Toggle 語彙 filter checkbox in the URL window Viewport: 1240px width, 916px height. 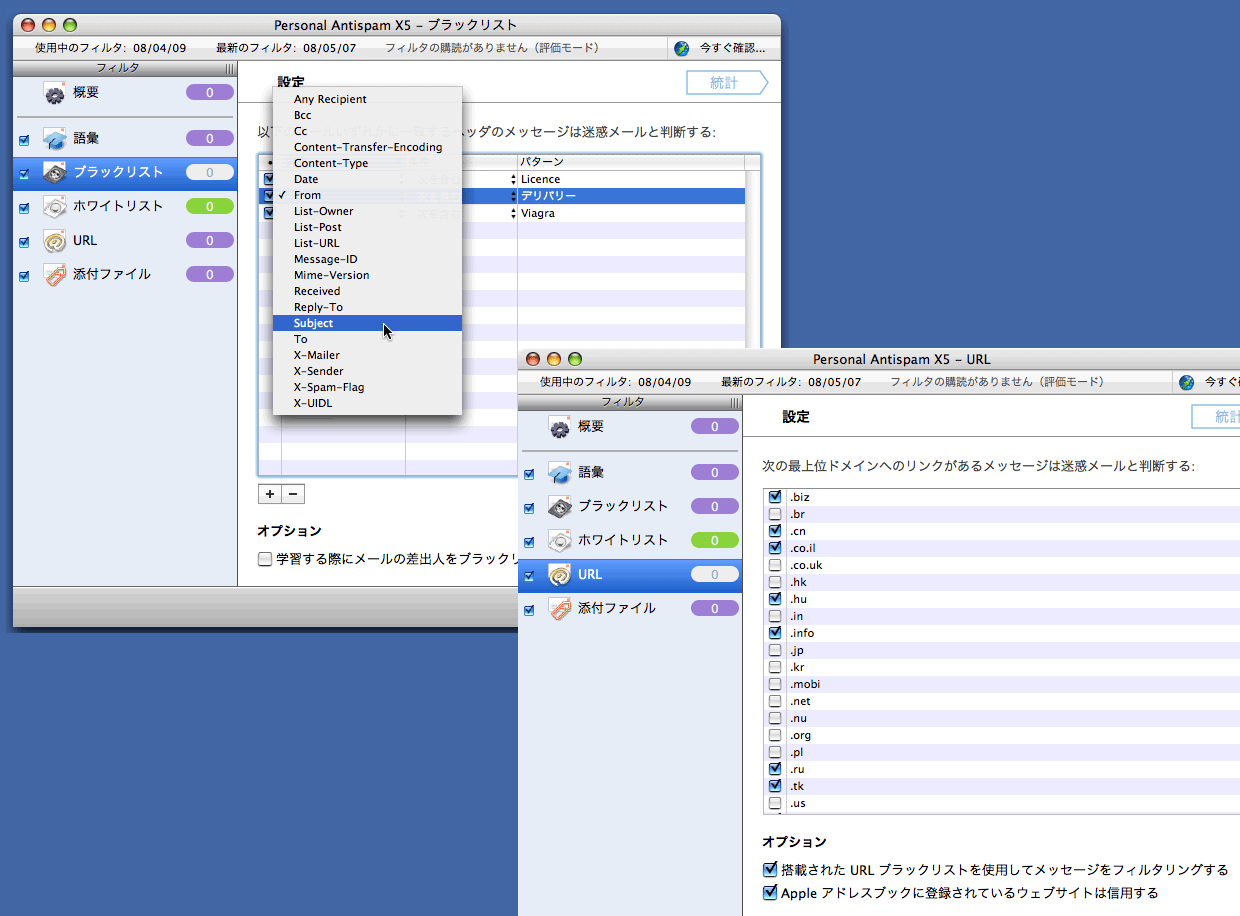tap(529, 474)
